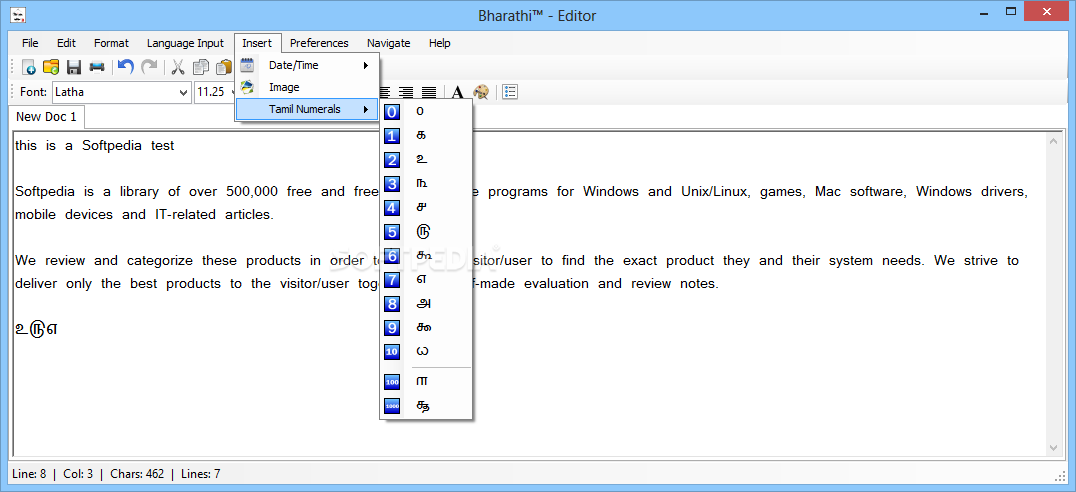Click the open folder toolbar icon
Viewport: 1076px width, 492px height.
click(51, 67)
